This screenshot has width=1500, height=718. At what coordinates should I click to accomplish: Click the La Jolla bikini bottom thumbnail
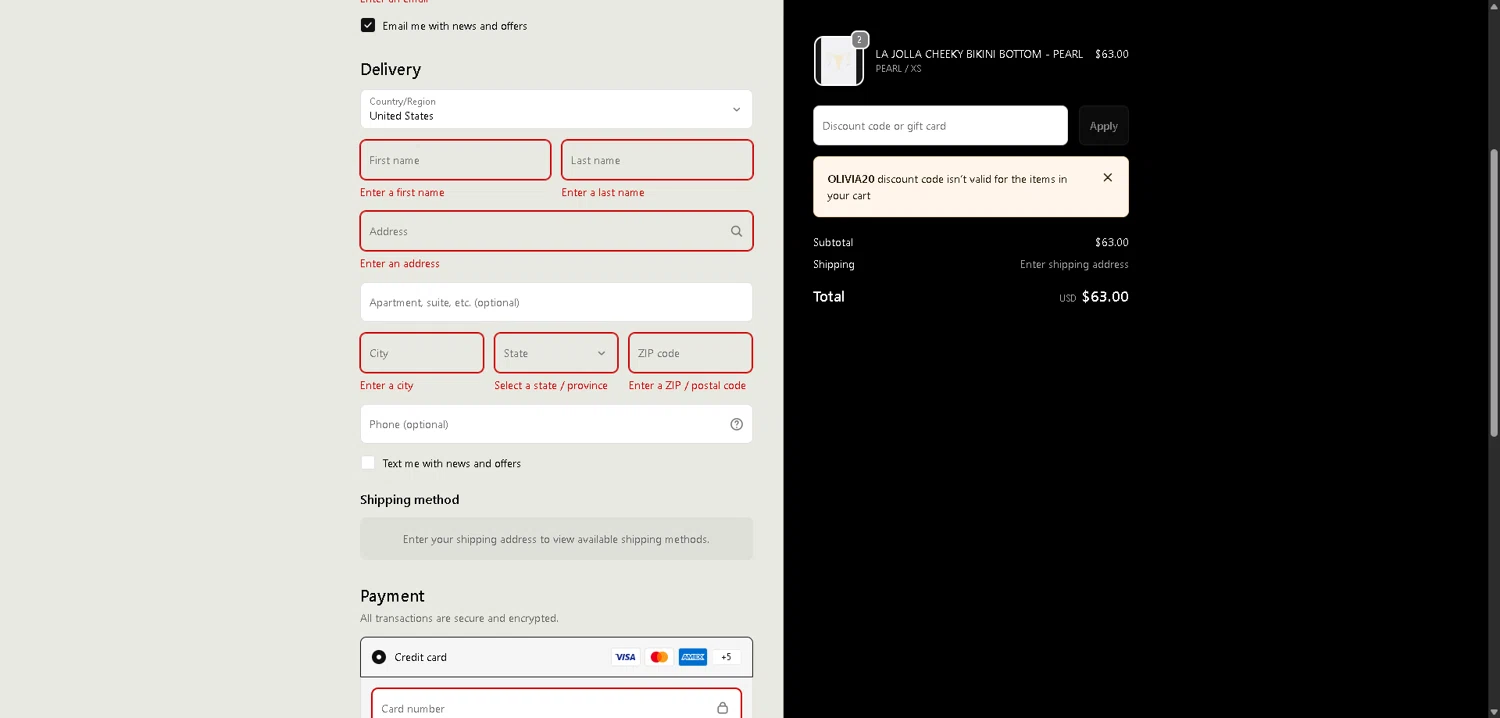839,61
